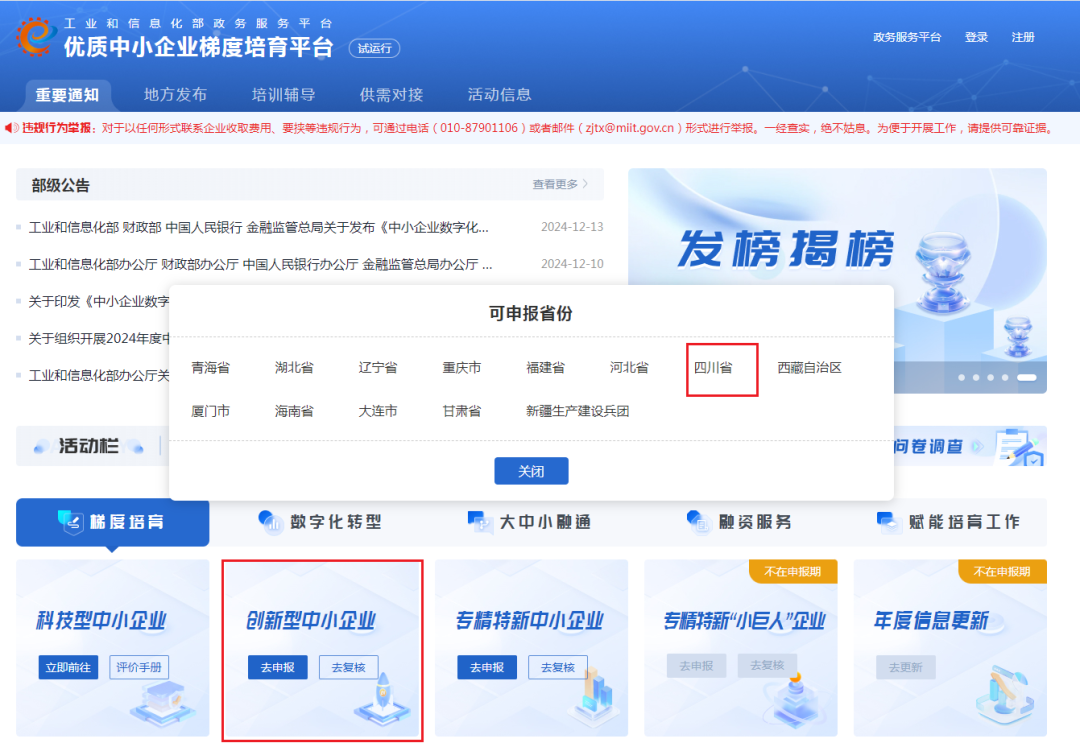Click 不在申报期 badge on 年度信息更新
Image resolution: width=1080 pixels, height=747 pixels.
1002,571
